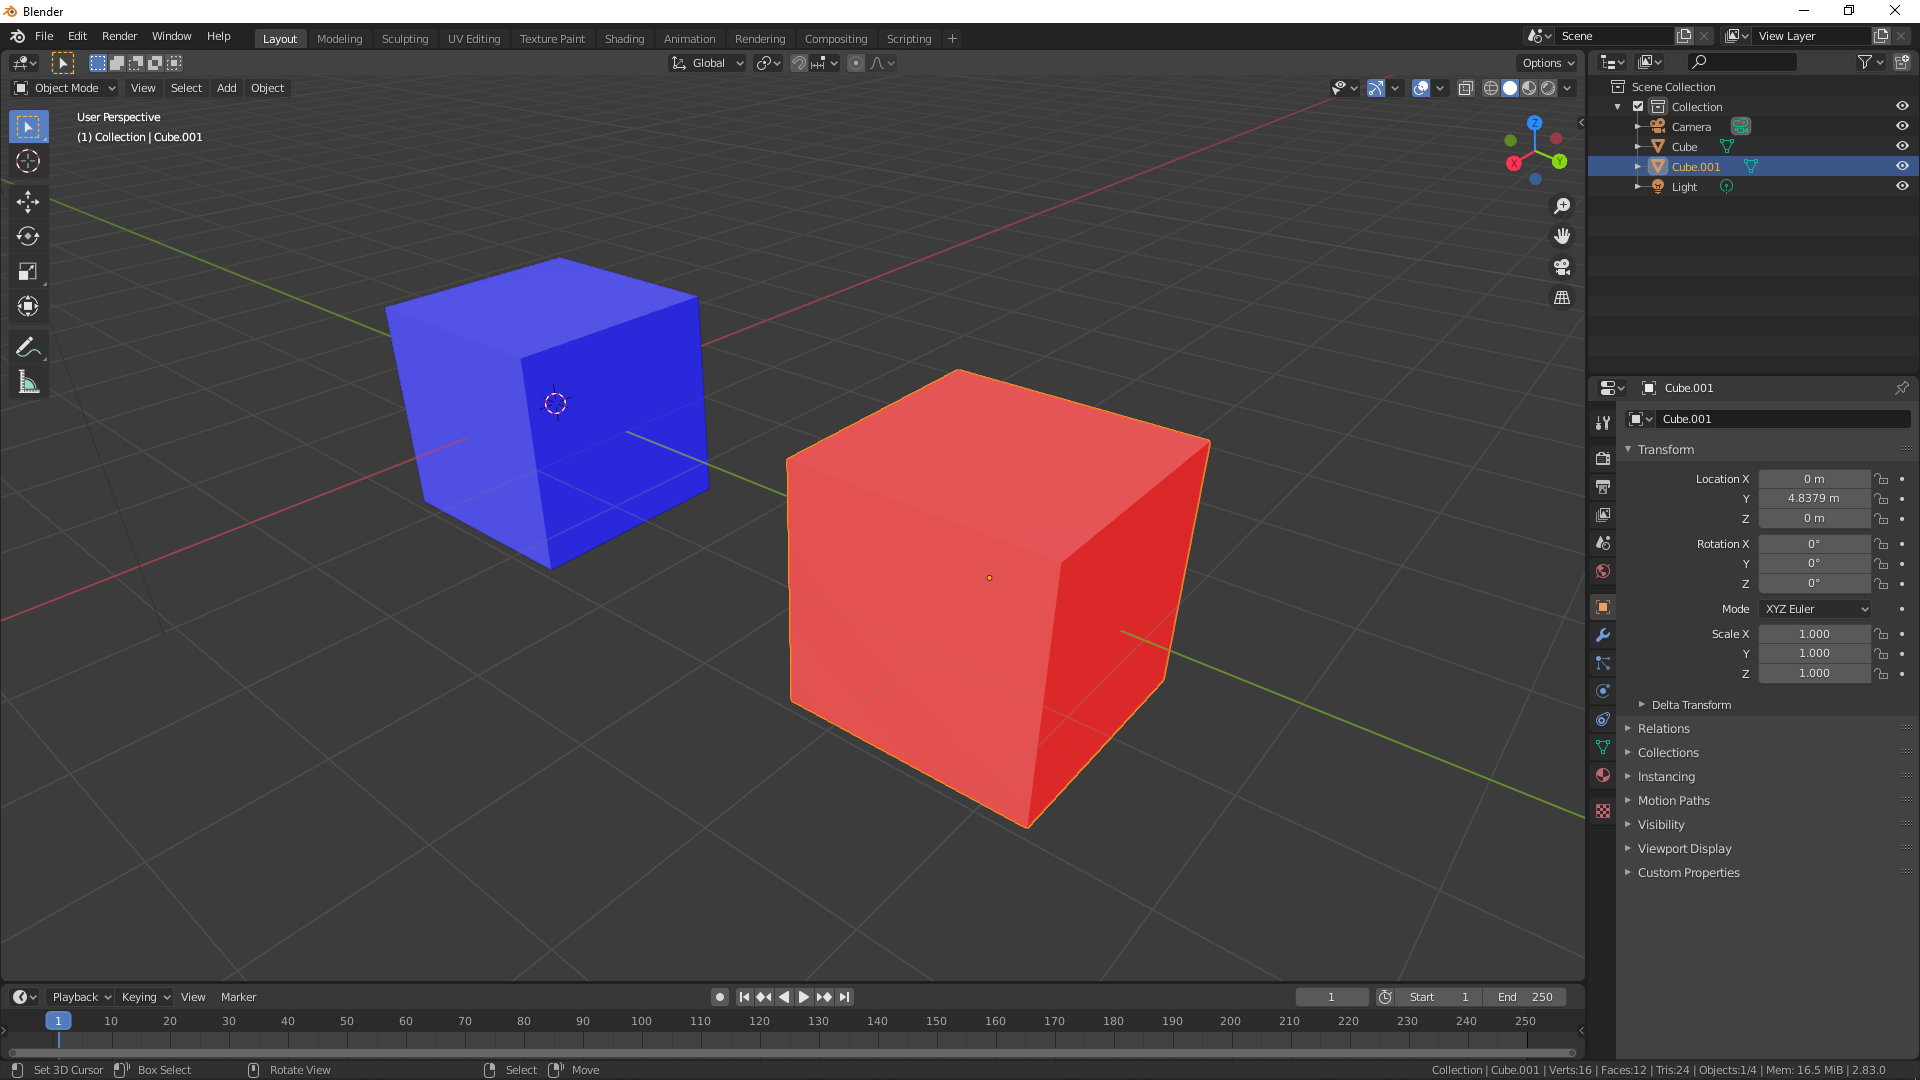This screenshot has height=1080, width=1920.
Task: Open the View Layer properties tab
Action: [x=1603, y=514]
